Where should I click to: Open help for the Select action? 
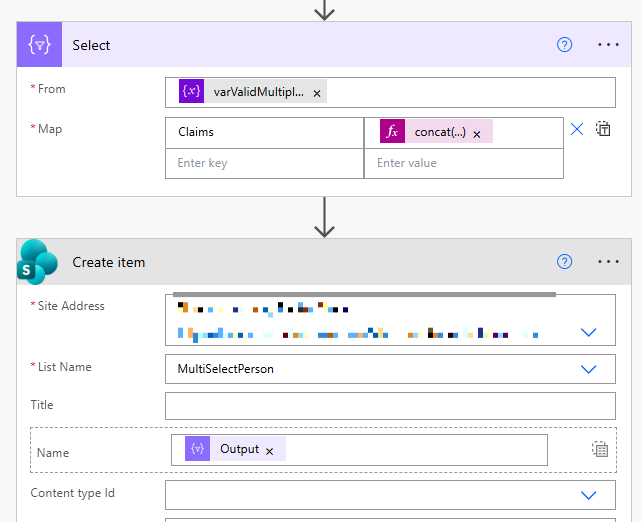pos(565,45)
